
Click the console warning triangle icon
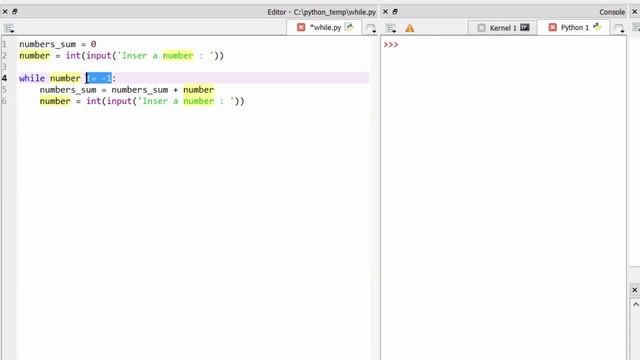point(409,28)
